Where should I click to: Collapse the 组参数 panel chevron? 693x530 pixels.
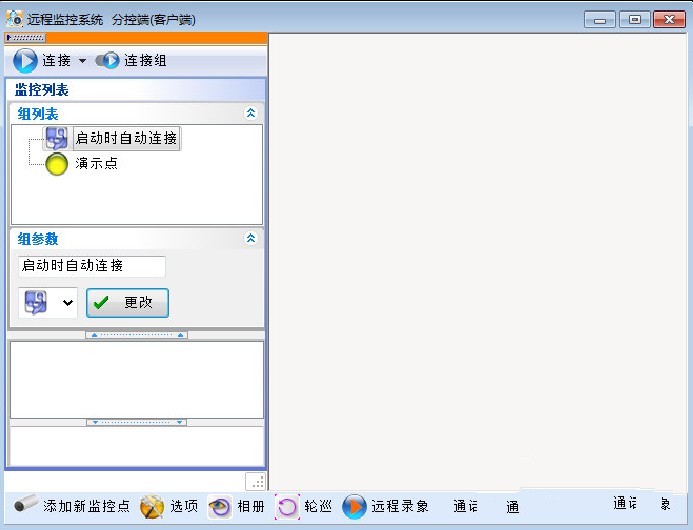click(251, 239)
